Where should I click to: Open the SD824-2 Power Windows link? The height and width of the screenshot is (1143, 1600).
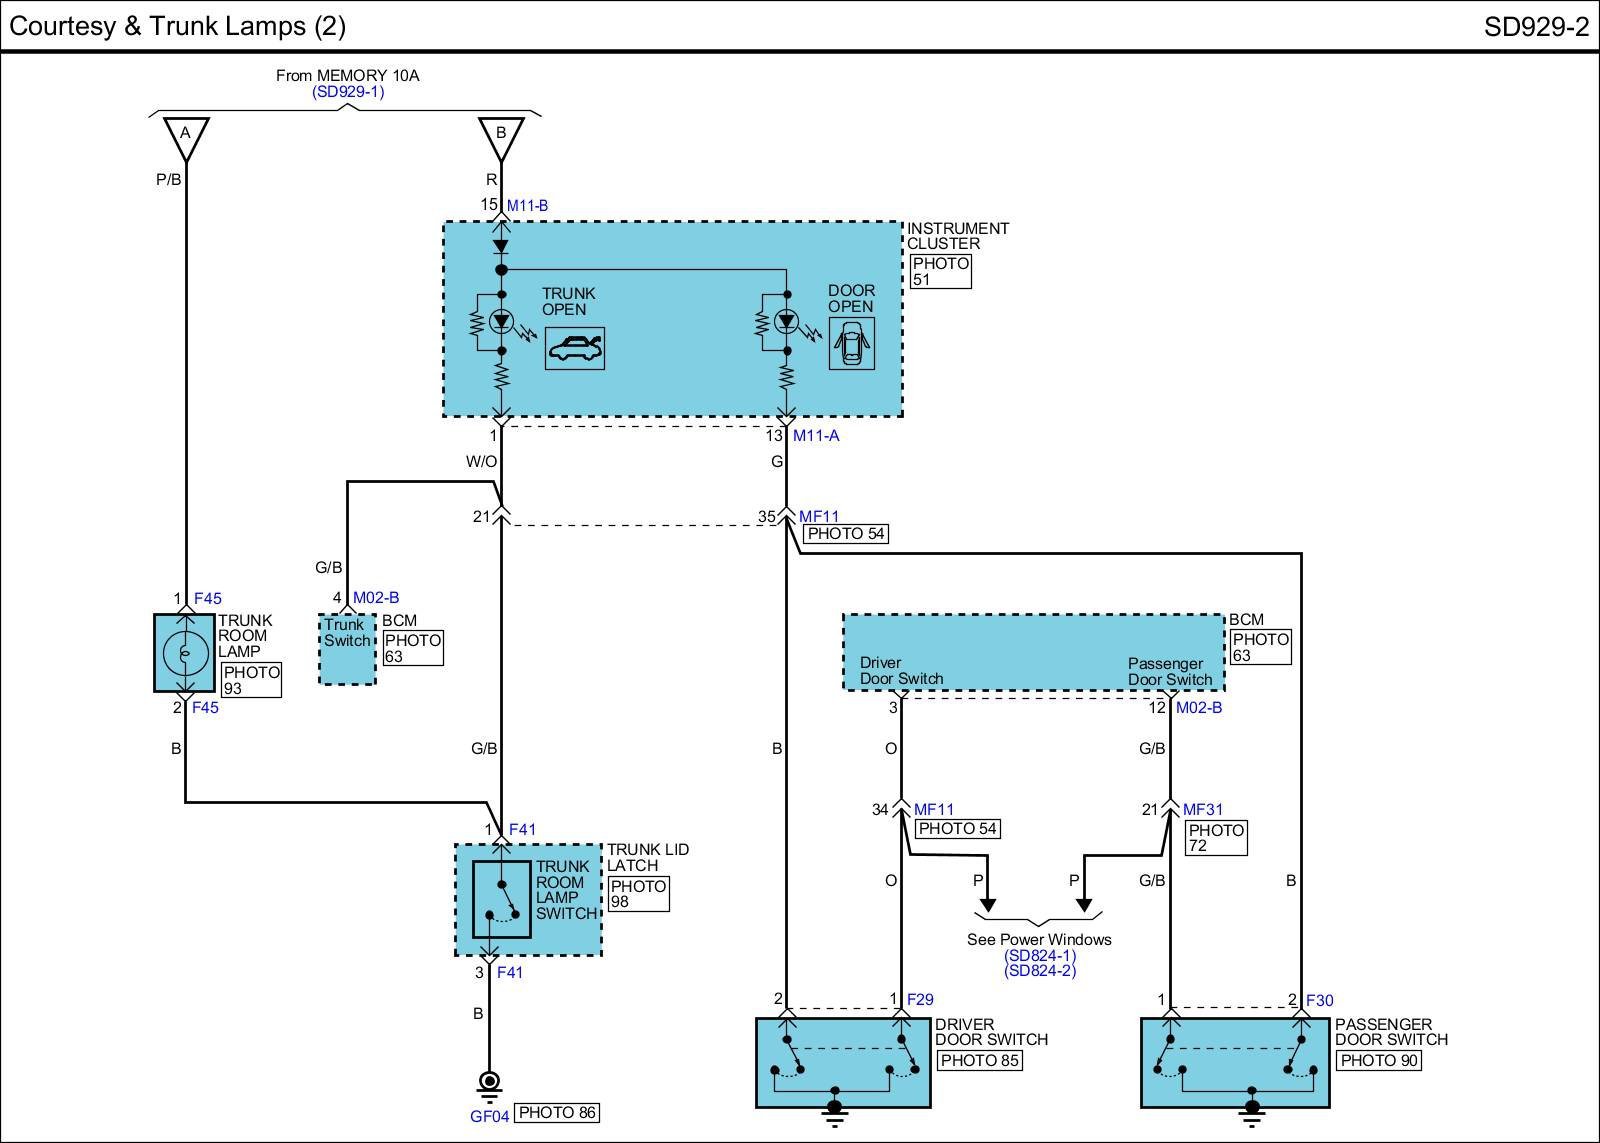(x=1040, y=970)
